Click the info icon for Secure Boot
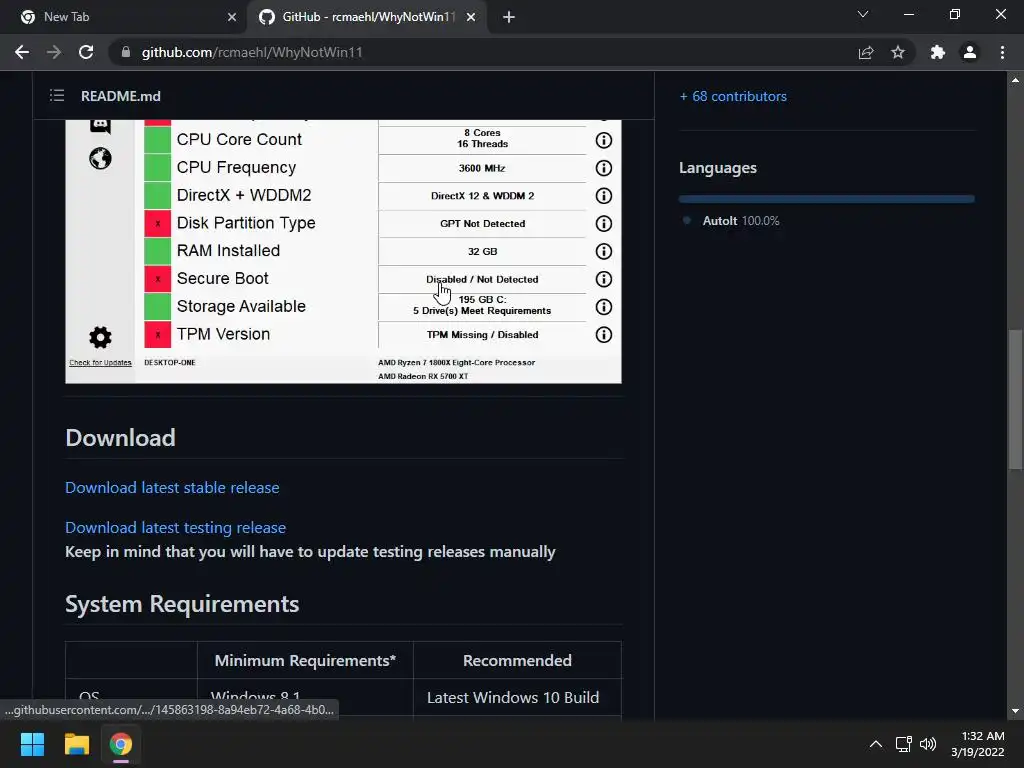 pos(603,279)
